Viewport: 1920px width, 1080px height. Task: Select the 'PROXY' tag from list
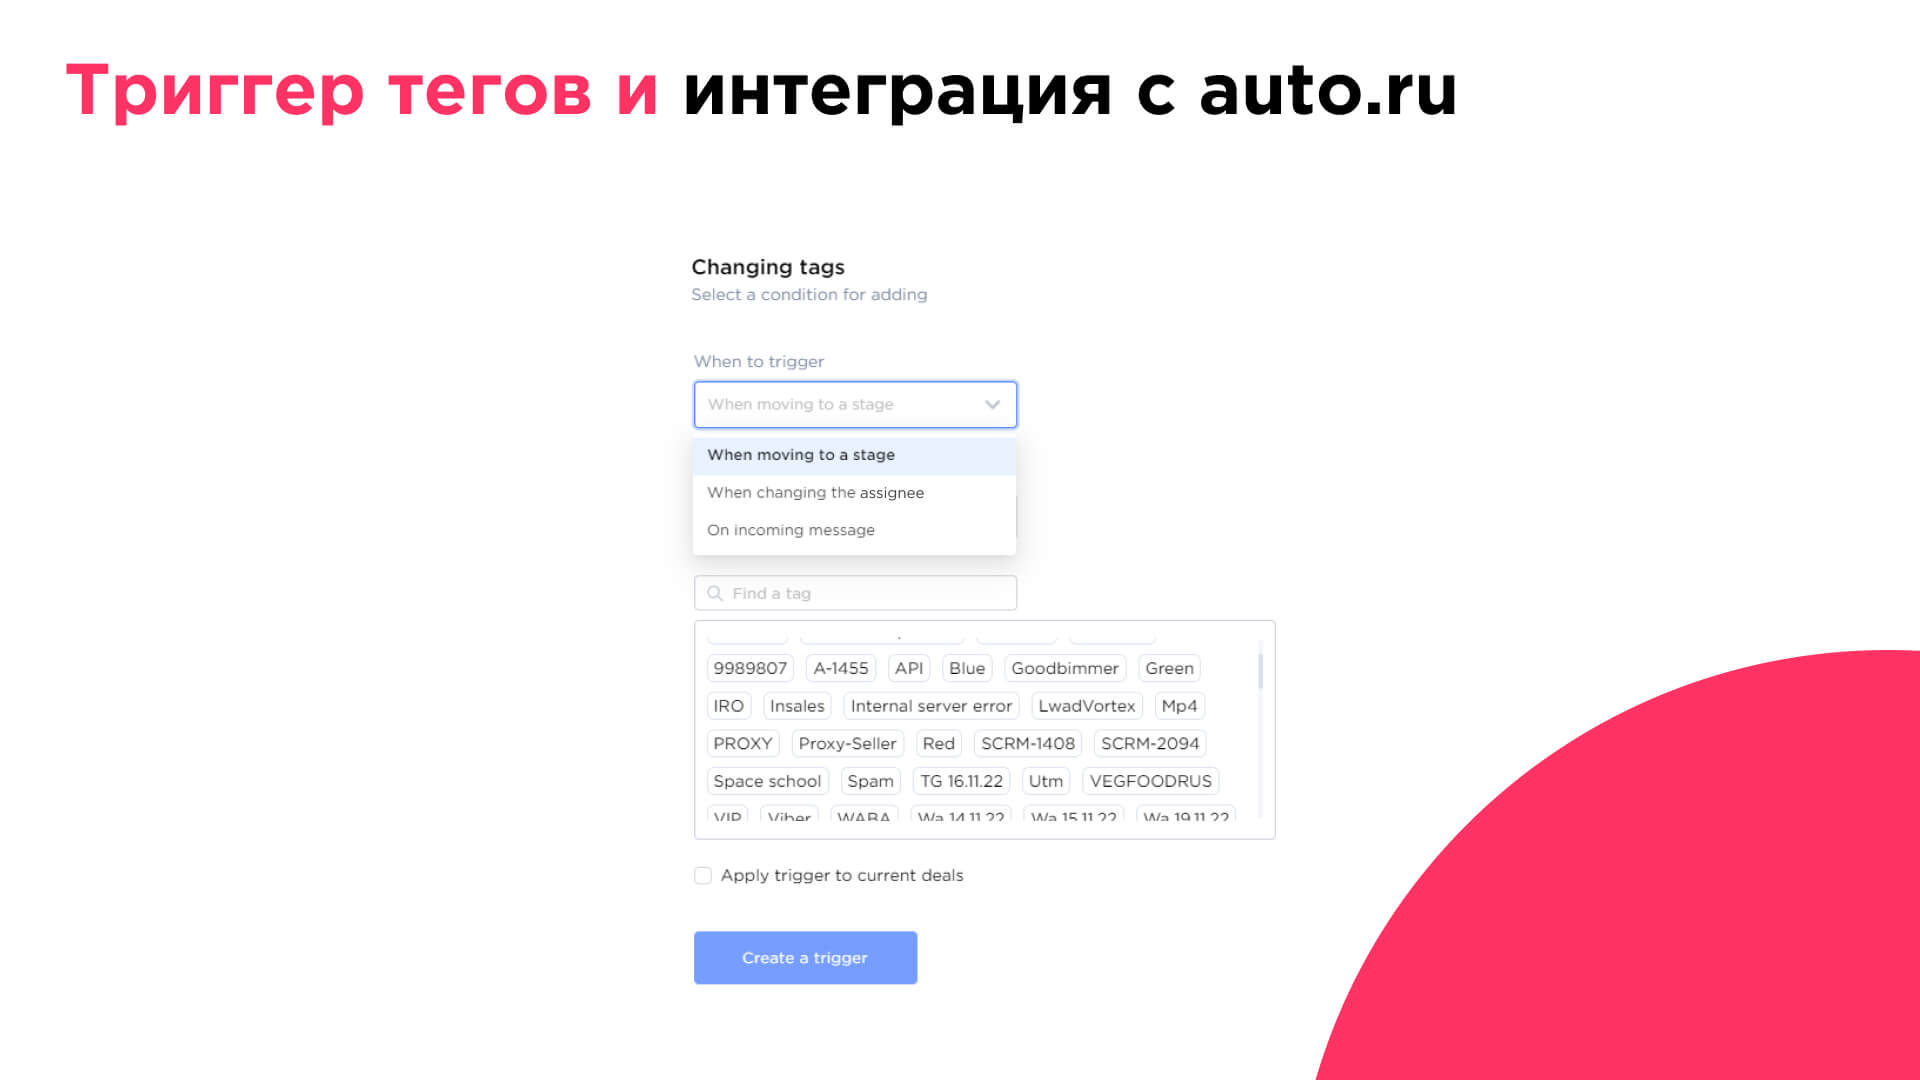742,742
